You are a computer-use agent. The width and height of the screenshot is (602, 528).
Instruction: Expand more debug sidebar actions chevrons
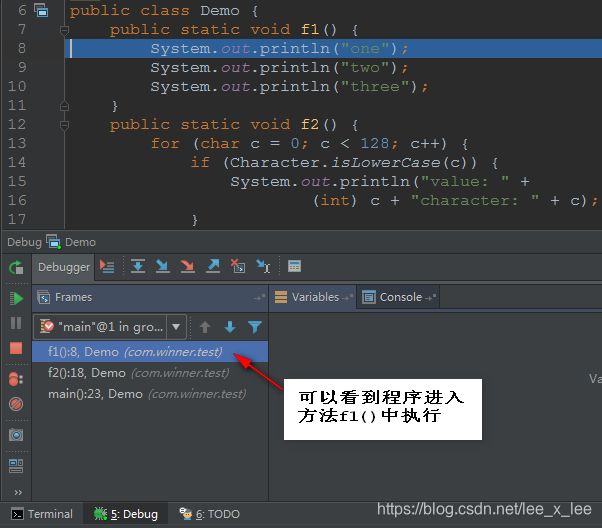[x=18, y=492]
